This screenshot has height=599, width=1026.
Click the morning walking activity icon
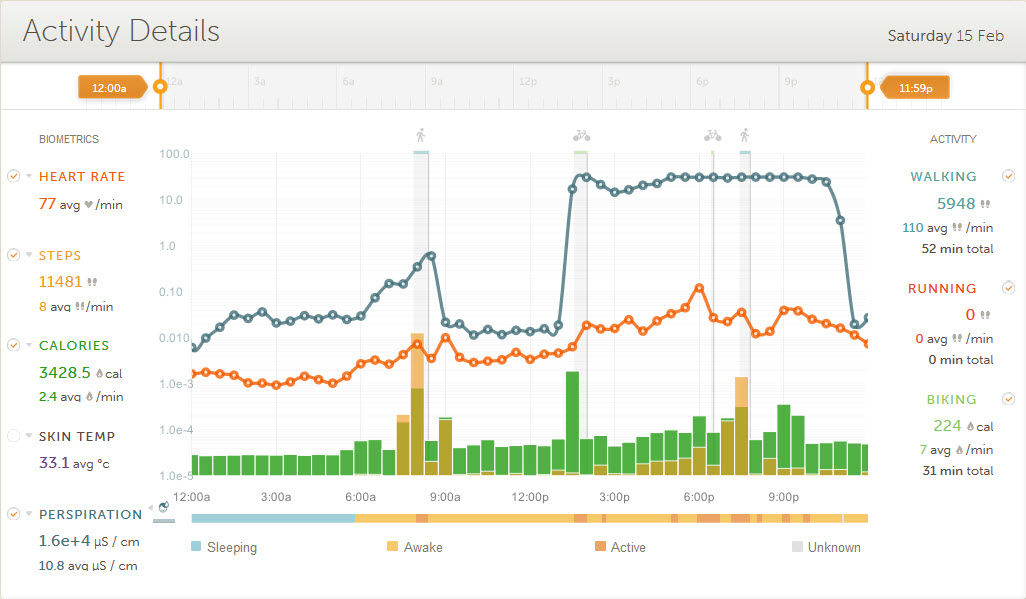[421, 135]
